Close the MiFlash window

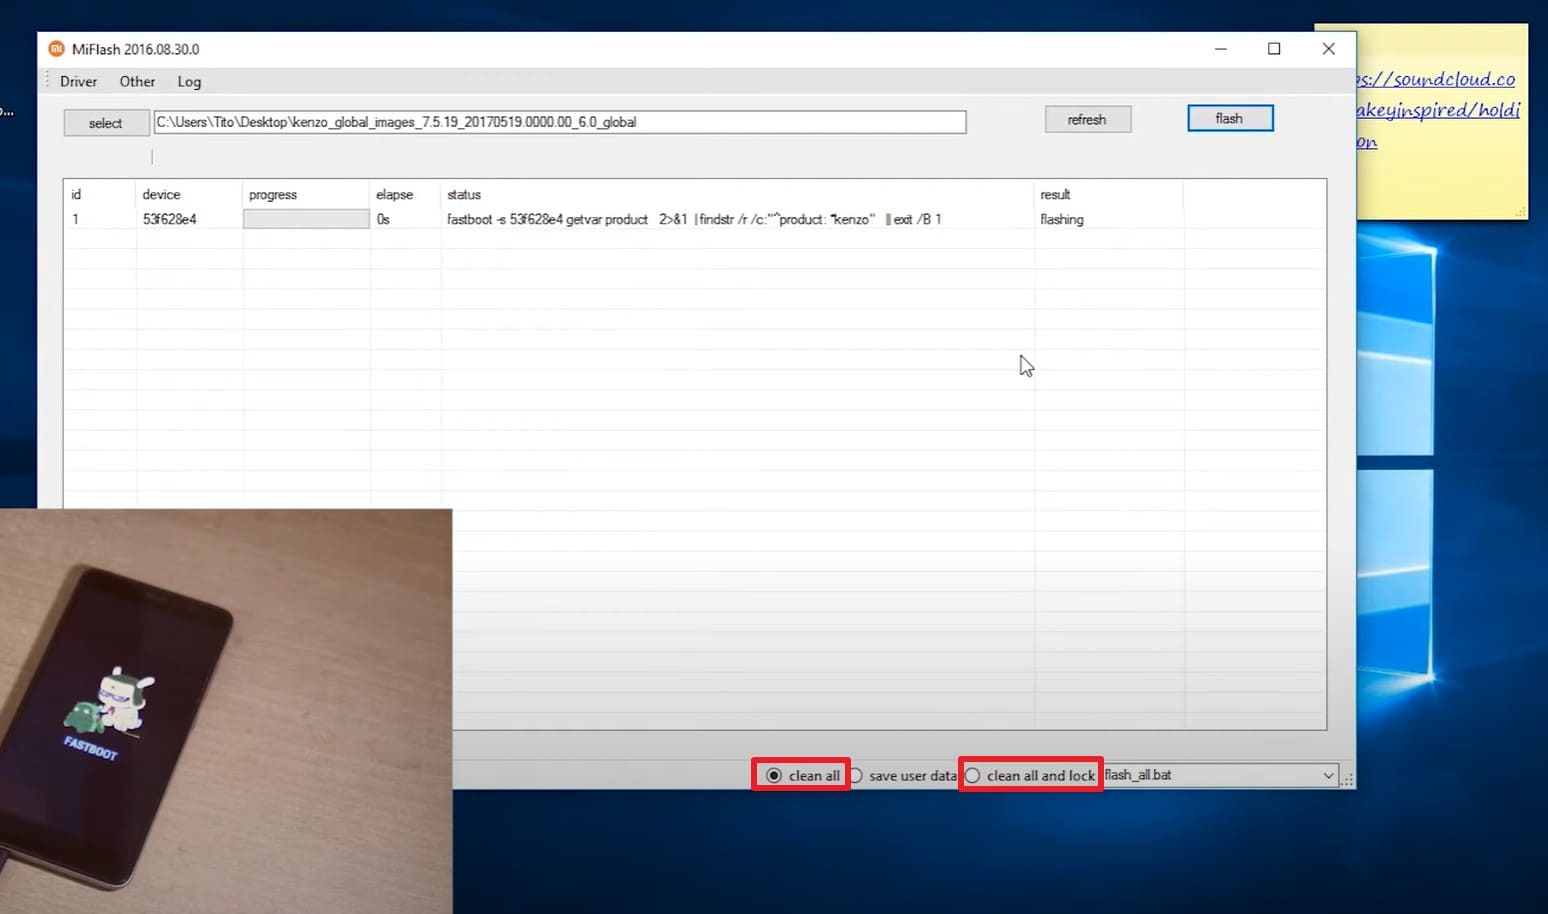pos(1328,49)
